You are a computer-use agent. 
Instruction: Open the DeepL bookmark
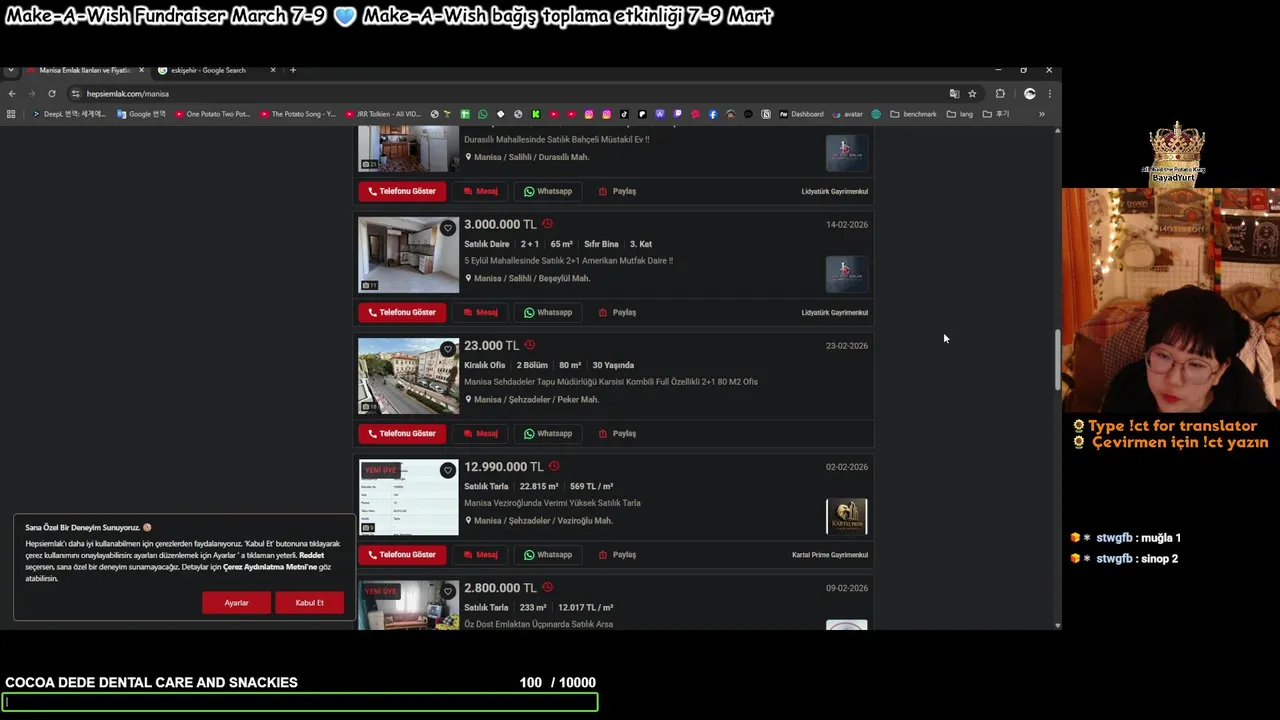[x=68, y=114]
